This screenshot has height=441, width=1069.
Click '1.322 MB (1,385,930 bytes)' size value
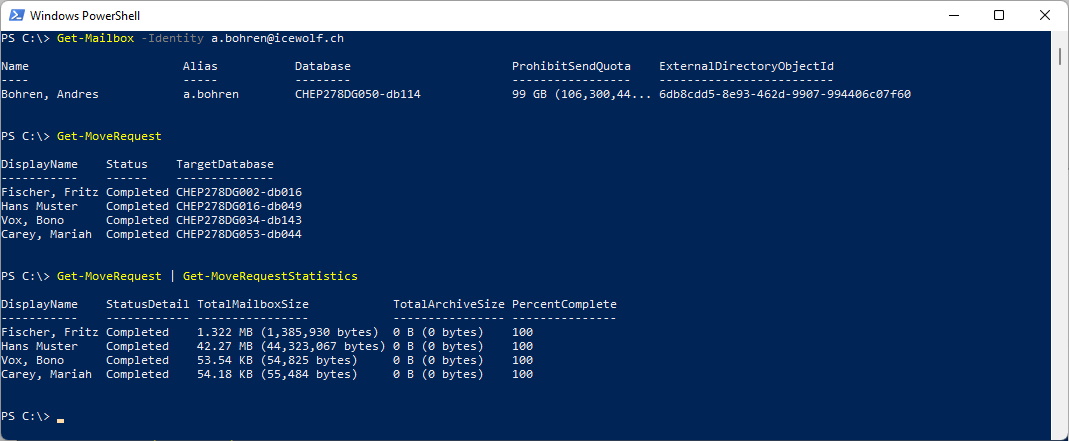pos(288,332)
